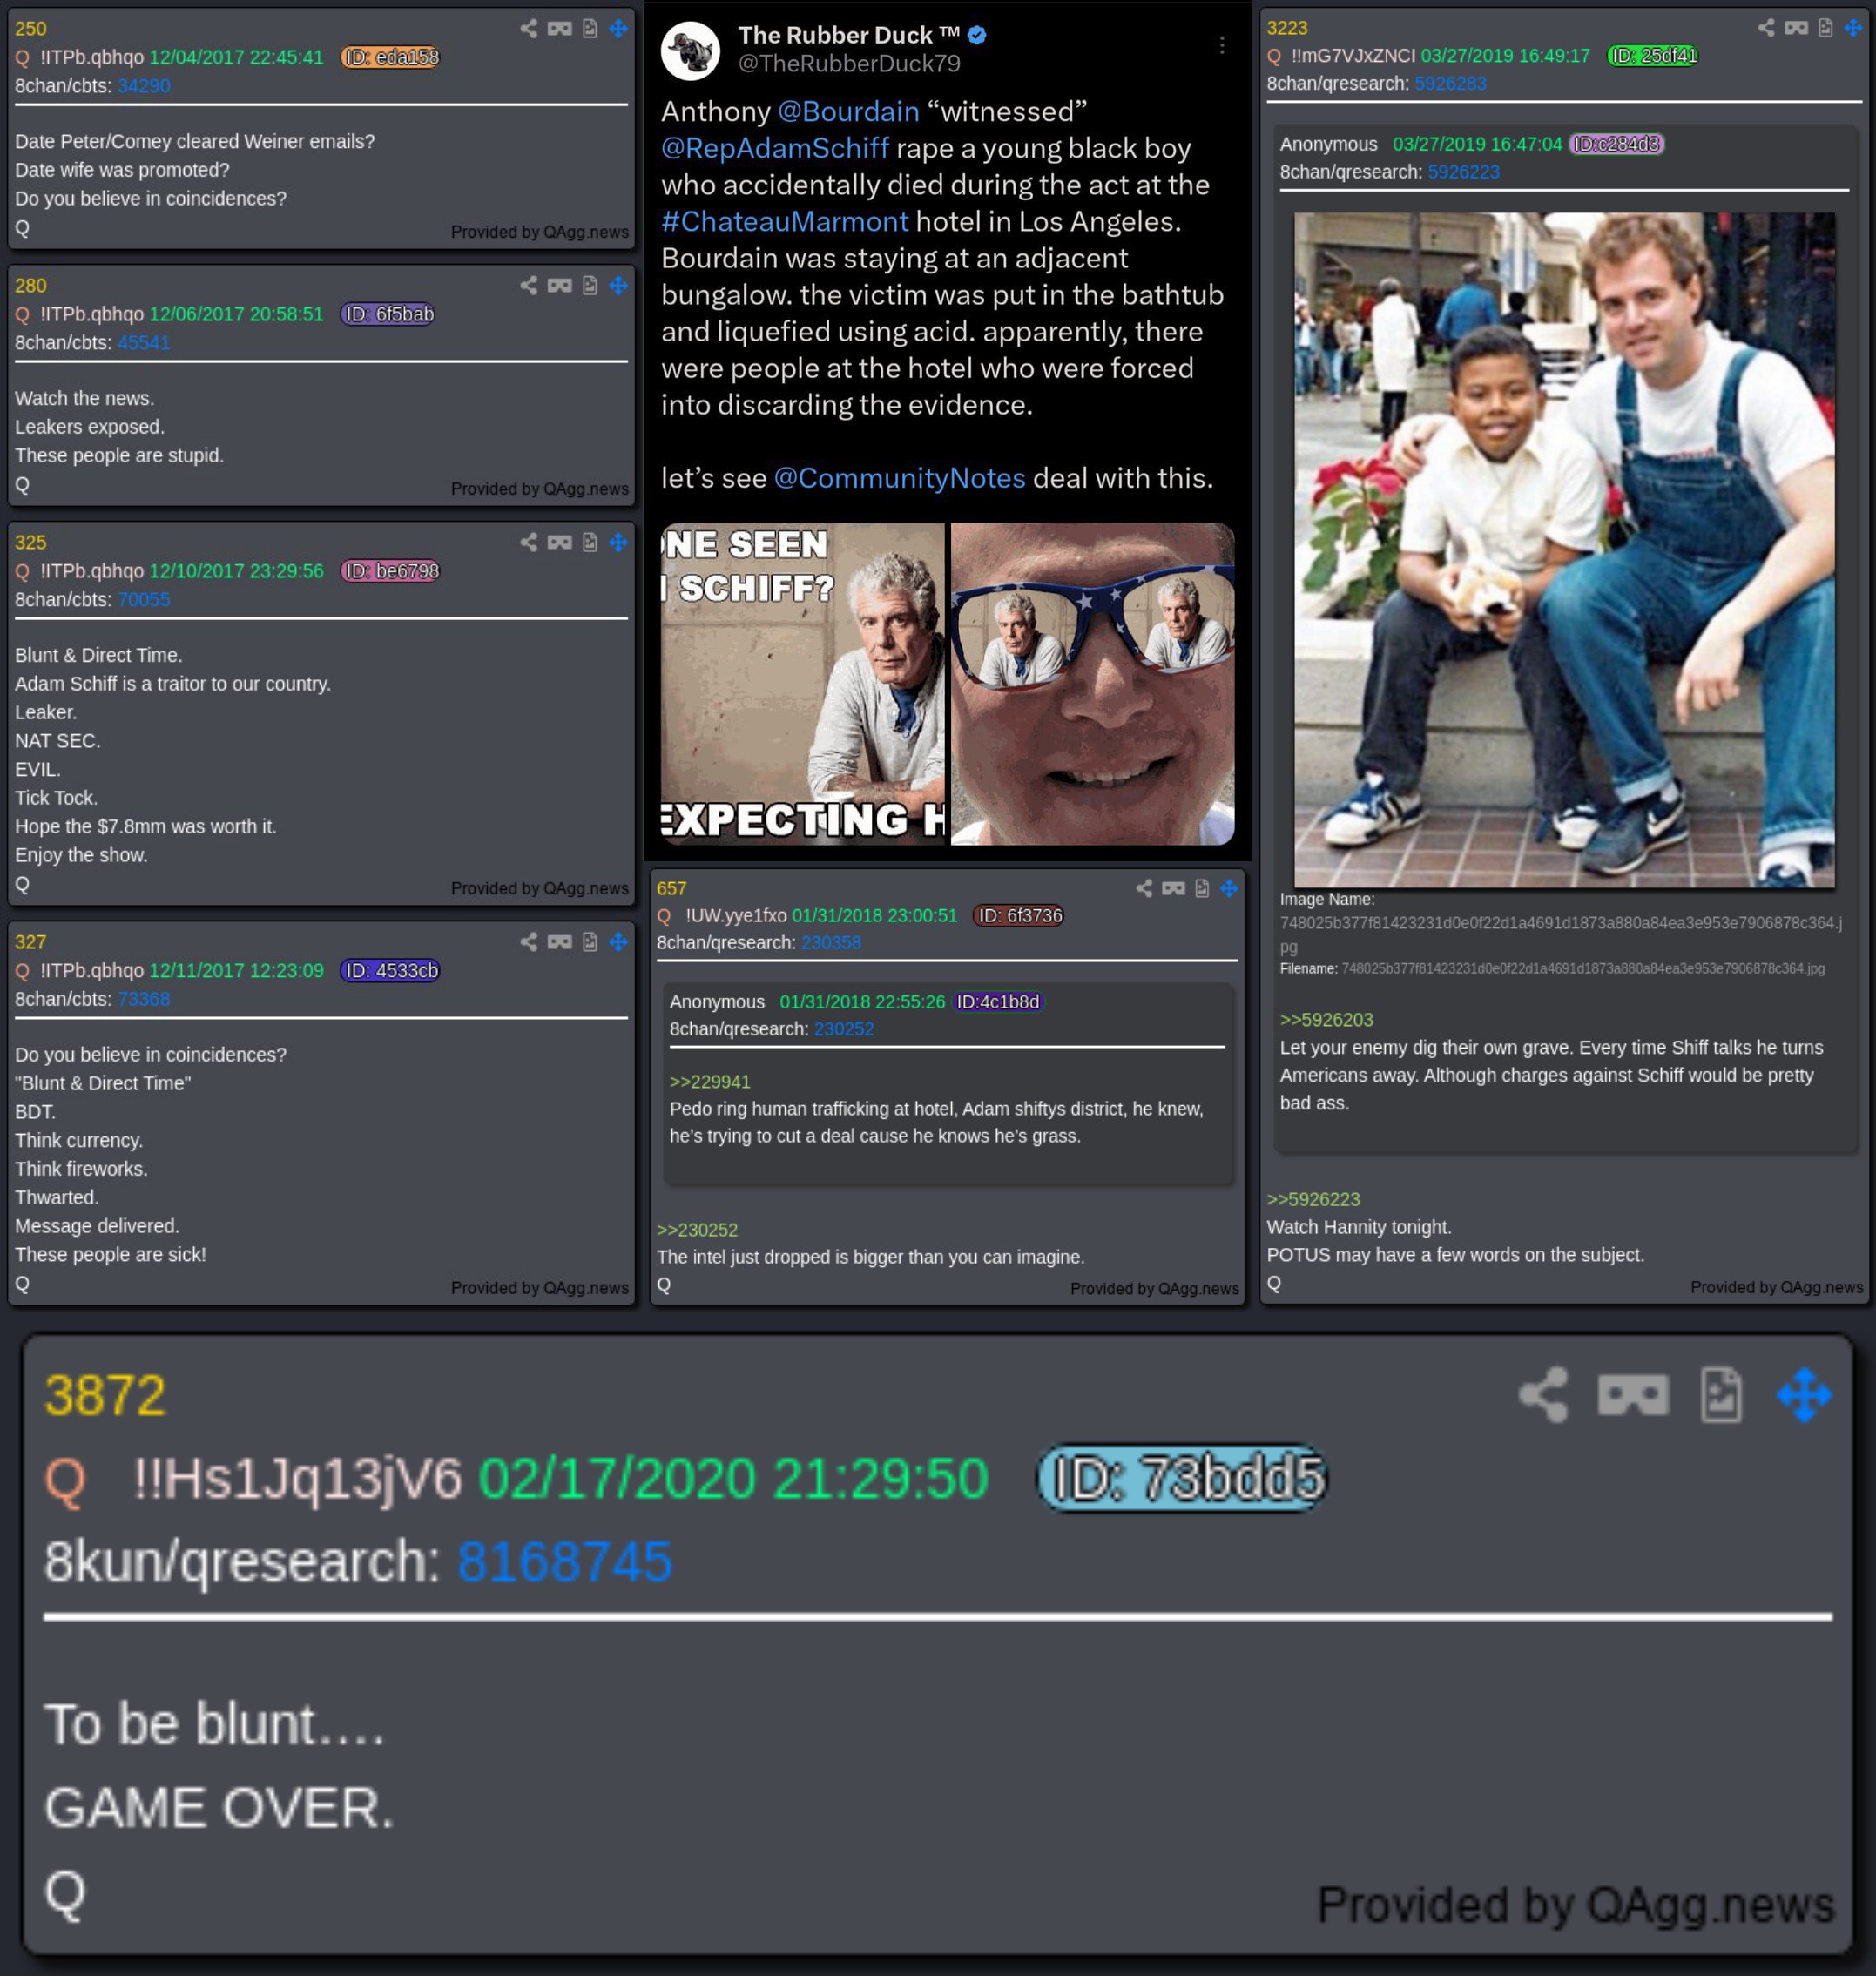
Task: Click the blue move arrows on post 280
Action: [x=619, y=286]
